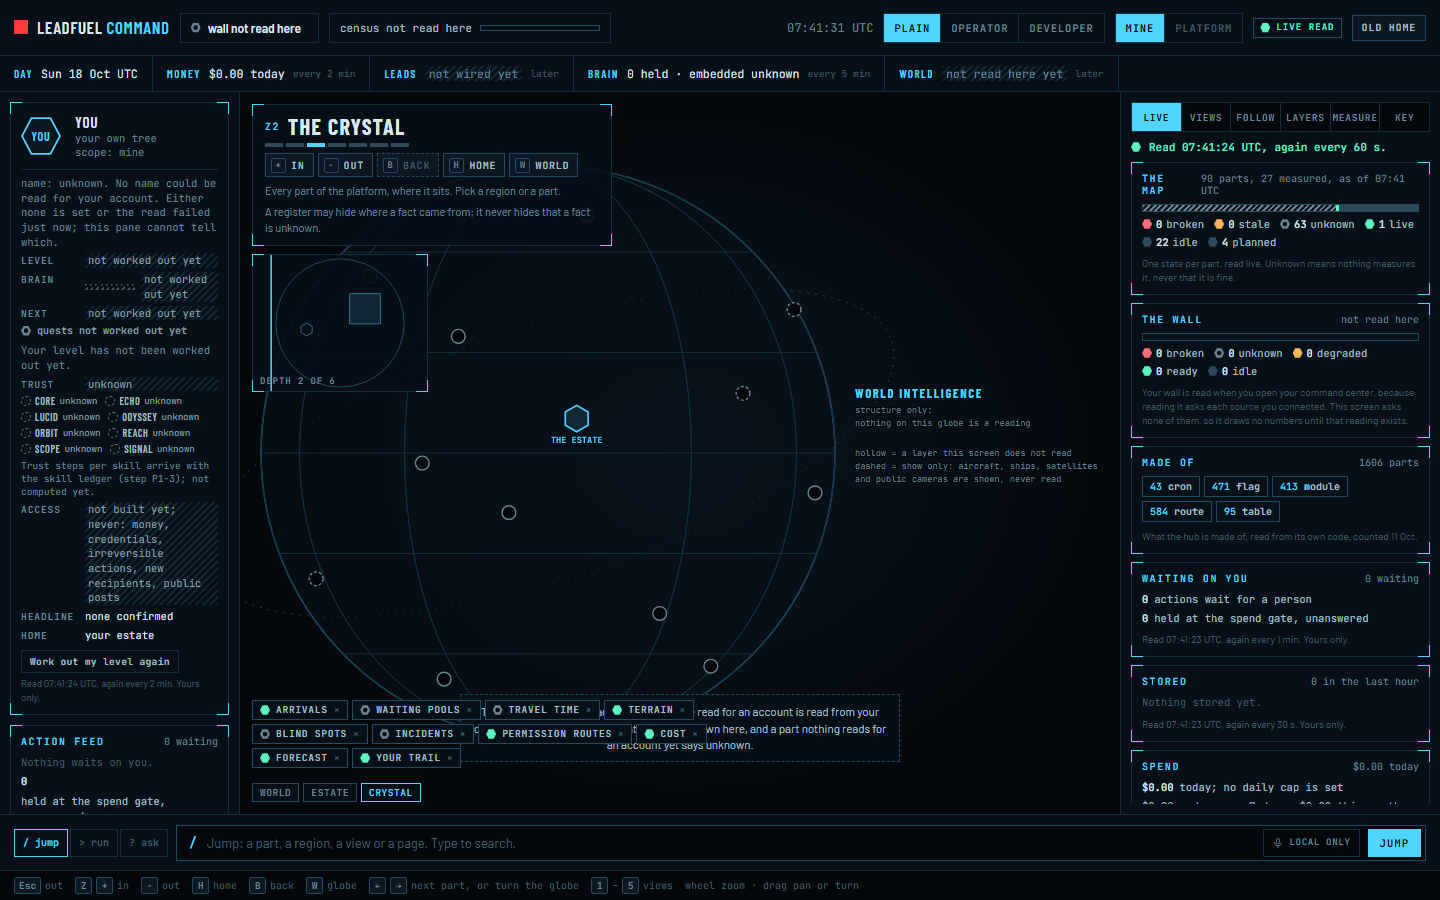Click the Home navigation button
This screenshot has height=900, width=1440.
[x=473, y=166]
